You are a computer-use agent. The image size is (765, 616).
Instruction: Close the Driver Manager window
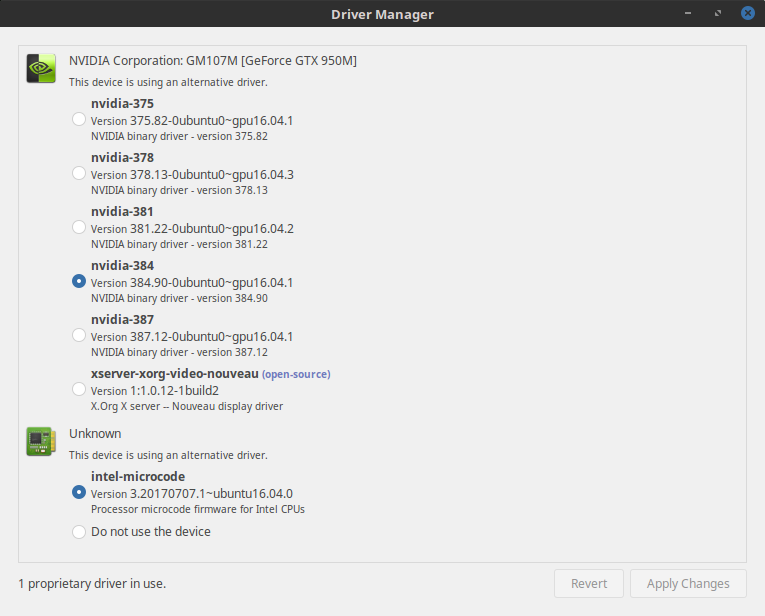747,13
